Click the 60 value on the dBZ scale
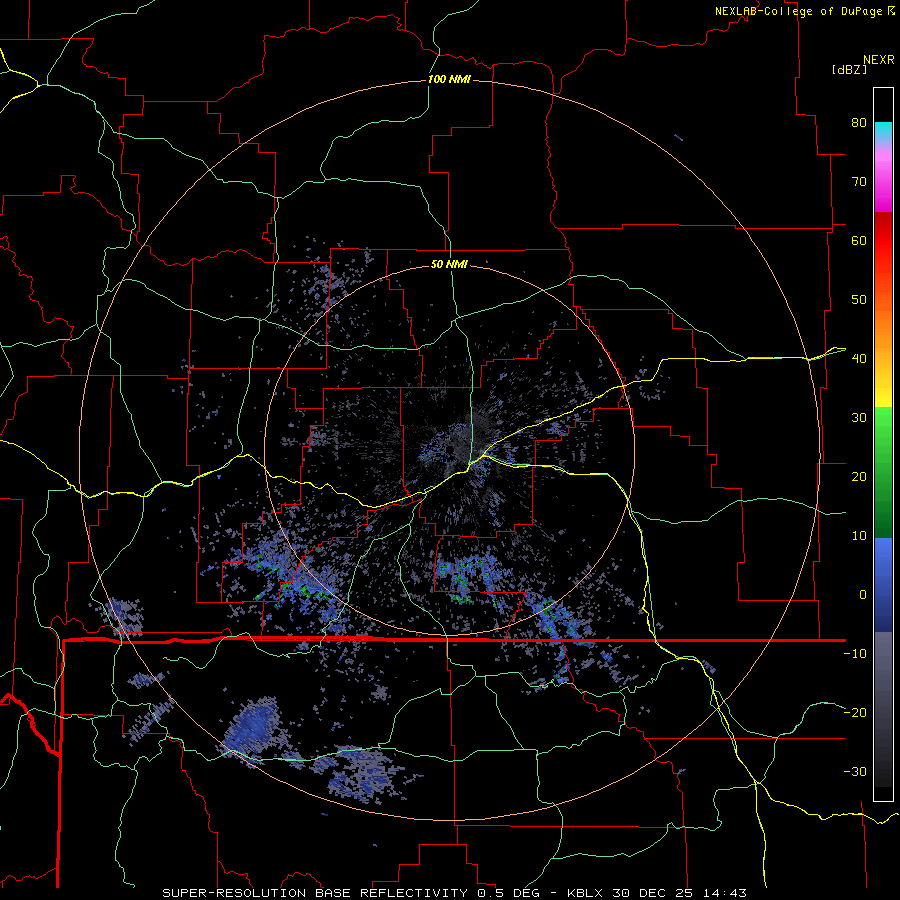Image resolution: width=900 pixels, height=900 pixels. pos(859,240)
